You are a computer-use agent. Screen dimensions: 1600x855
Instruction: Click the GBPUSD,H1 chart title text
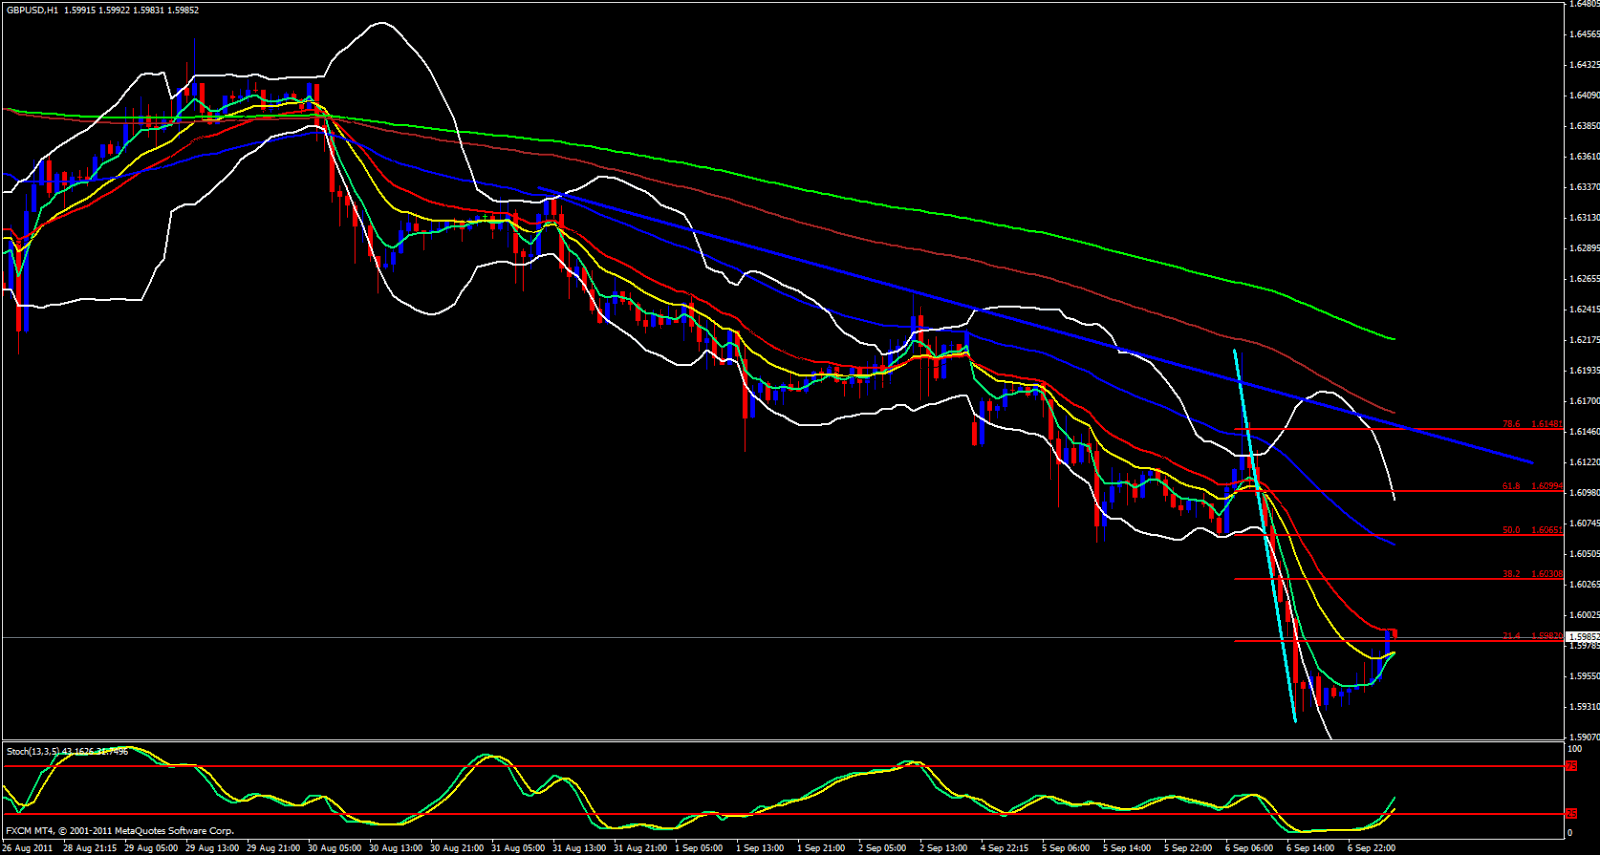[30, 10]
